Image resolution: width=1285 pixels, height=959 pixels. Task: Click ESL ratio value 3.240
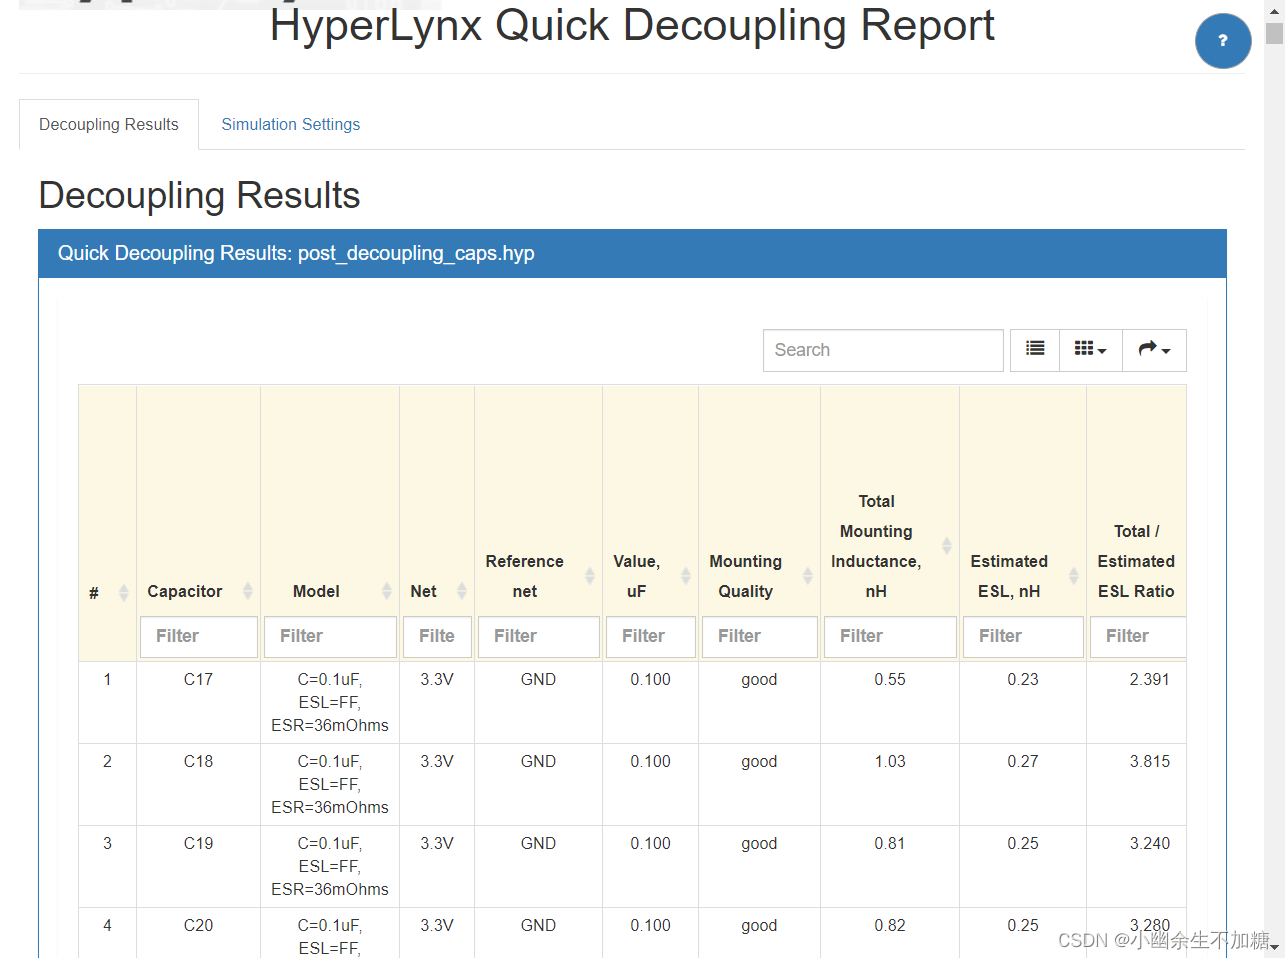[1150, 843]
